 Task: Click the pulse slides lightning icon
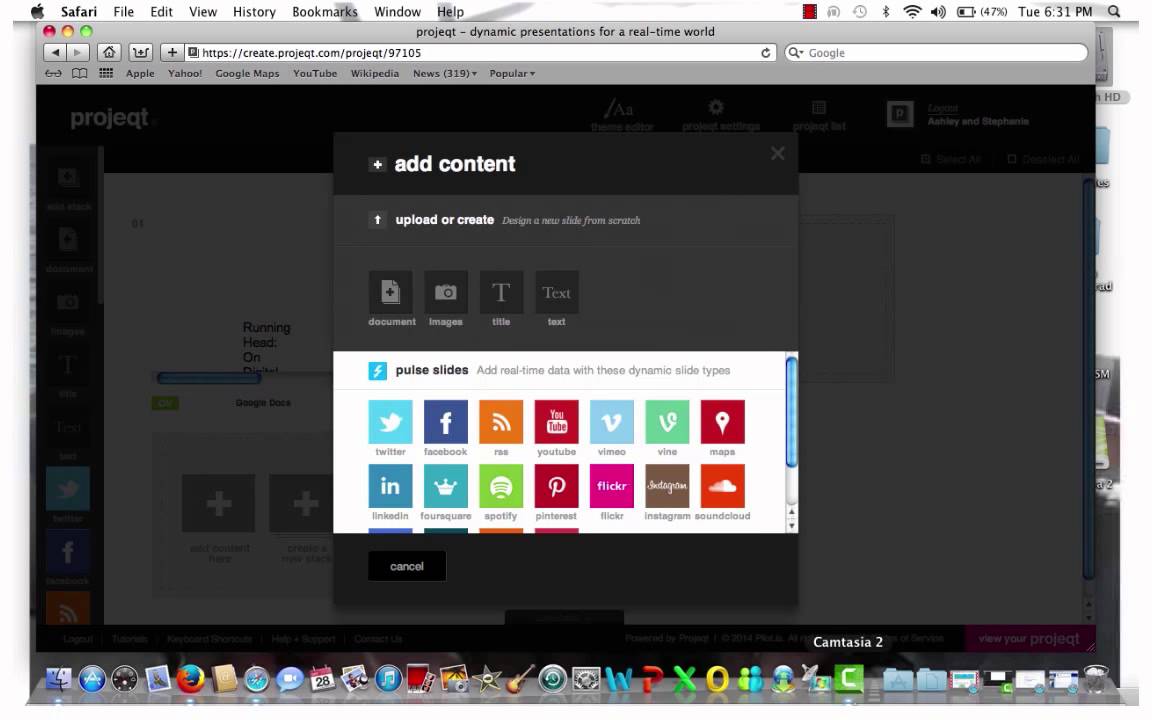pos(377,370)
